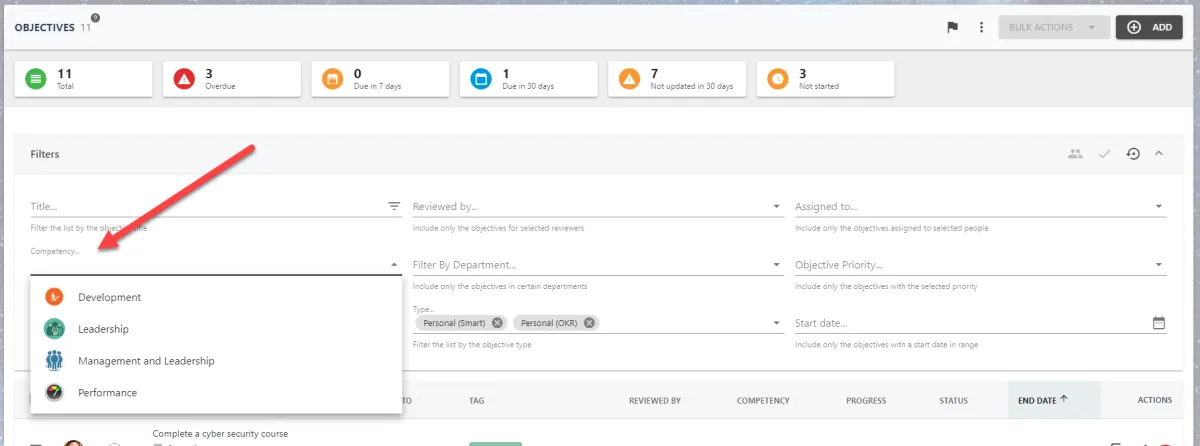Open the Assigned to dropdown
1200x446 pixels.
pyautogui.click(x=980, y=207)
